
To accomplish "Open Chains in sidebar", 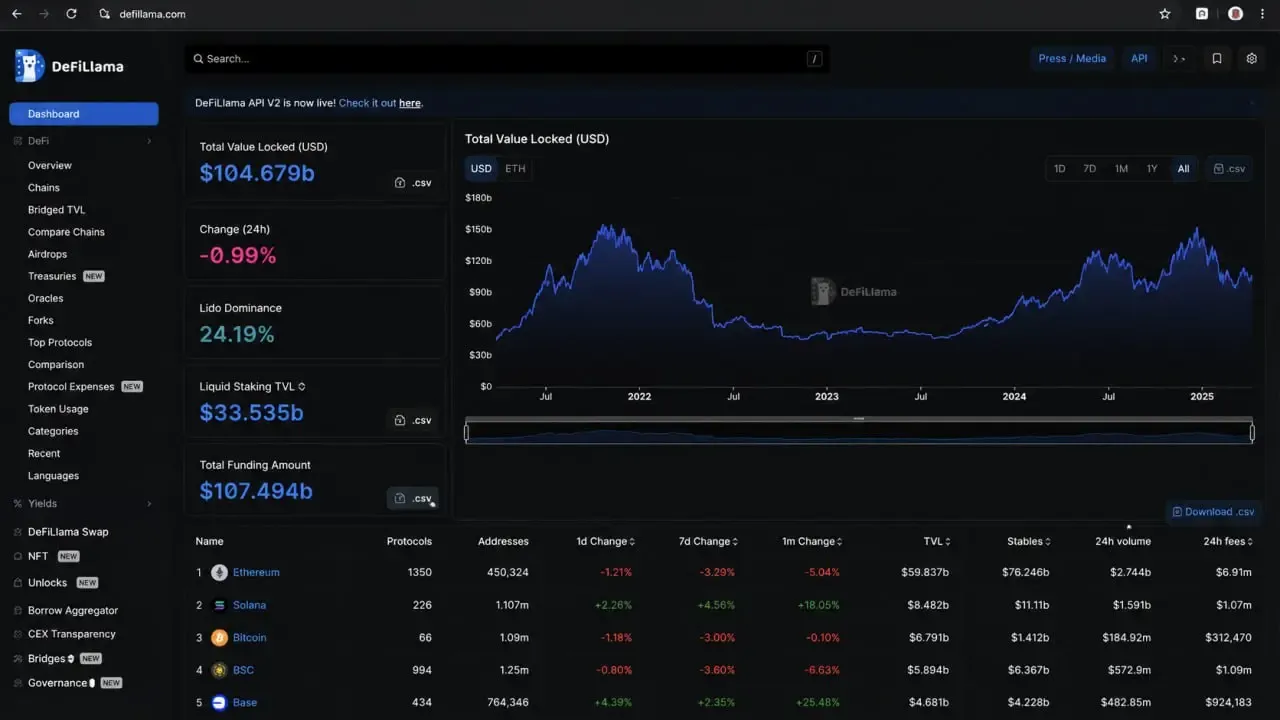I will click(x=44, y=188).
